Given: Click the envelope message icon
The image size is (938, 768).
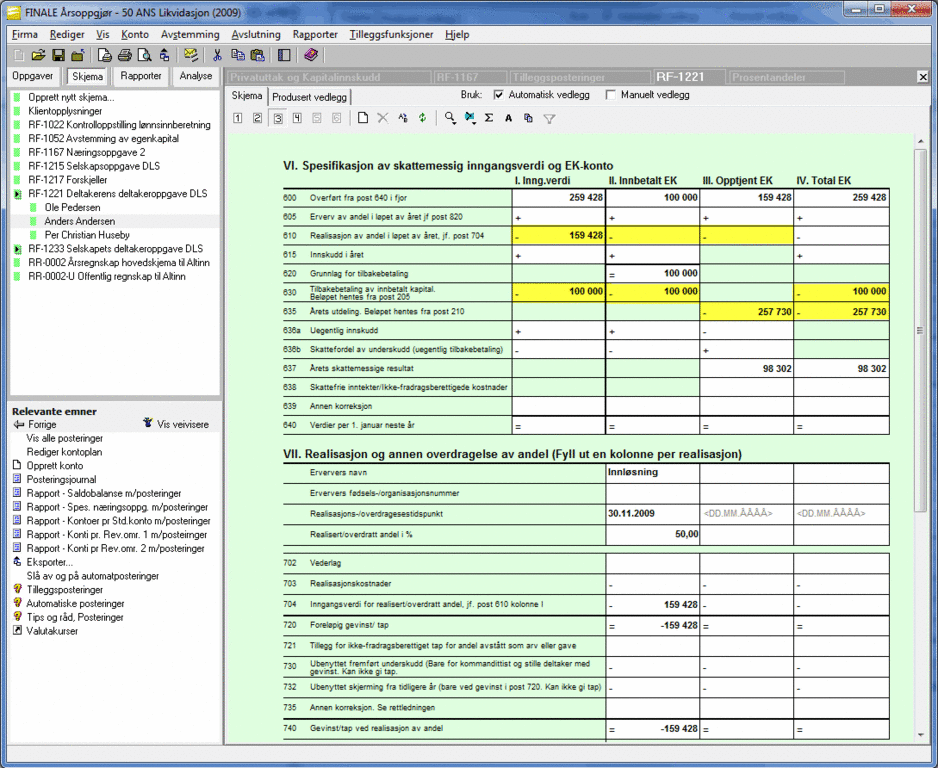Looking at the screenshot, I should coord(191,56).
